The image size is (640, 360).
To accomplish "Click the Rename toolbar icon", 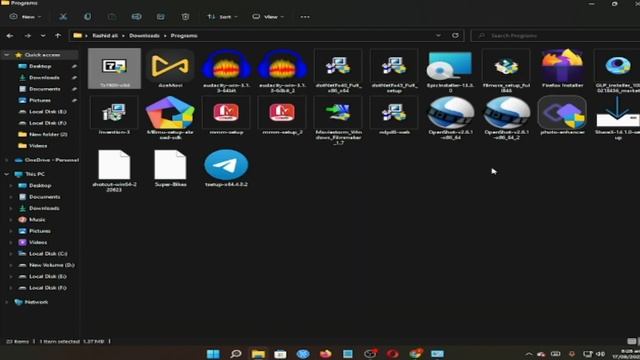I will (136, 17).
